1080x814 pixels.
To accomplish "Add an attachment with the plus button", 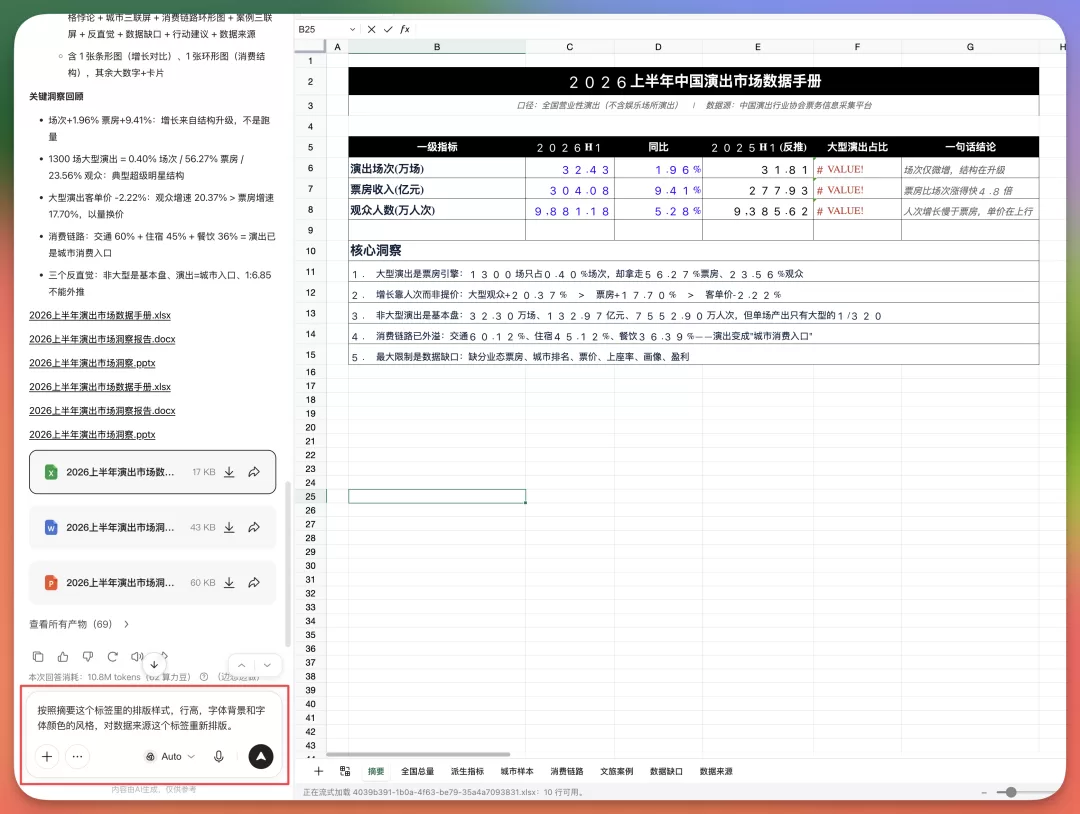I will (47, 756).
